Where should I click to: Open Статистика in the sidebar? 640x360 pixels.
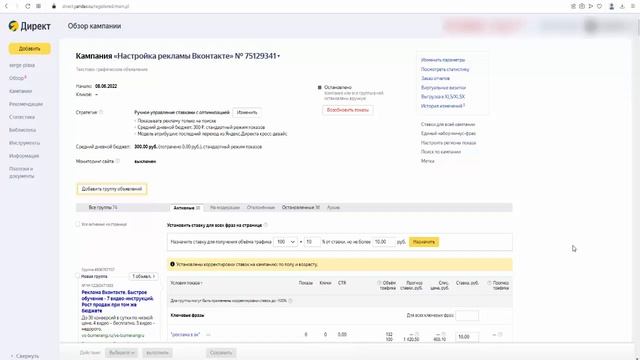(x=22, y=117)
